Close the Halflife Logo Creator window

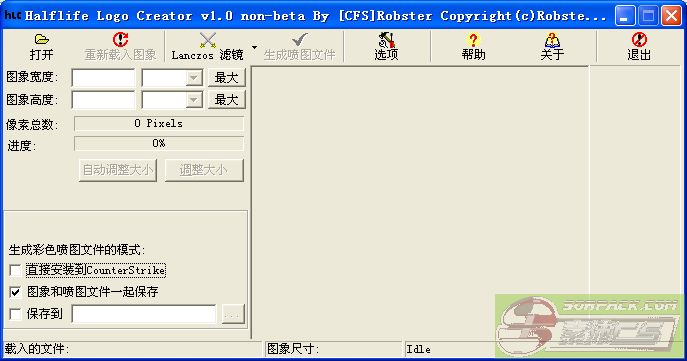point(672,16)
